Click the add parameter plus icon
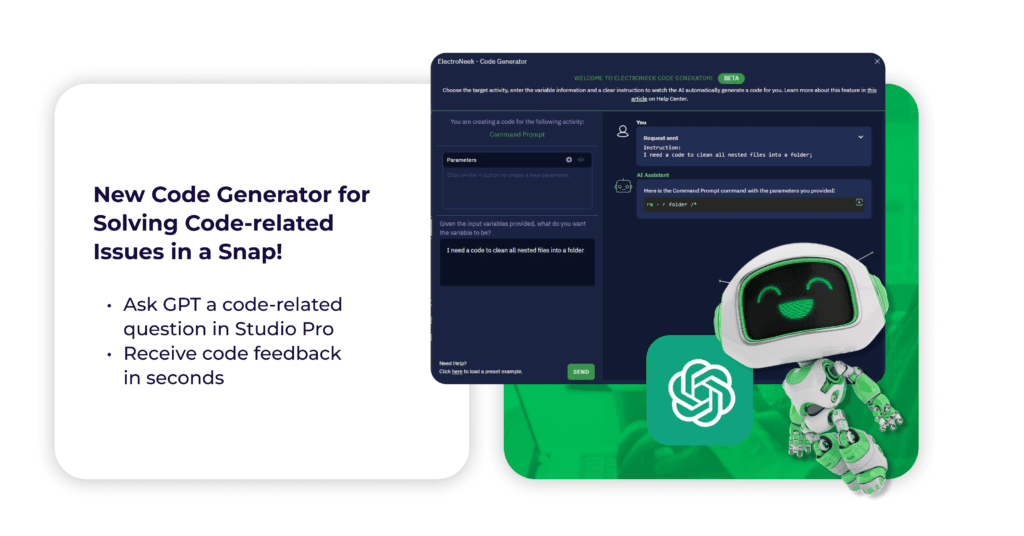Viewport: 1024px width, 536px height. (569, 160)
